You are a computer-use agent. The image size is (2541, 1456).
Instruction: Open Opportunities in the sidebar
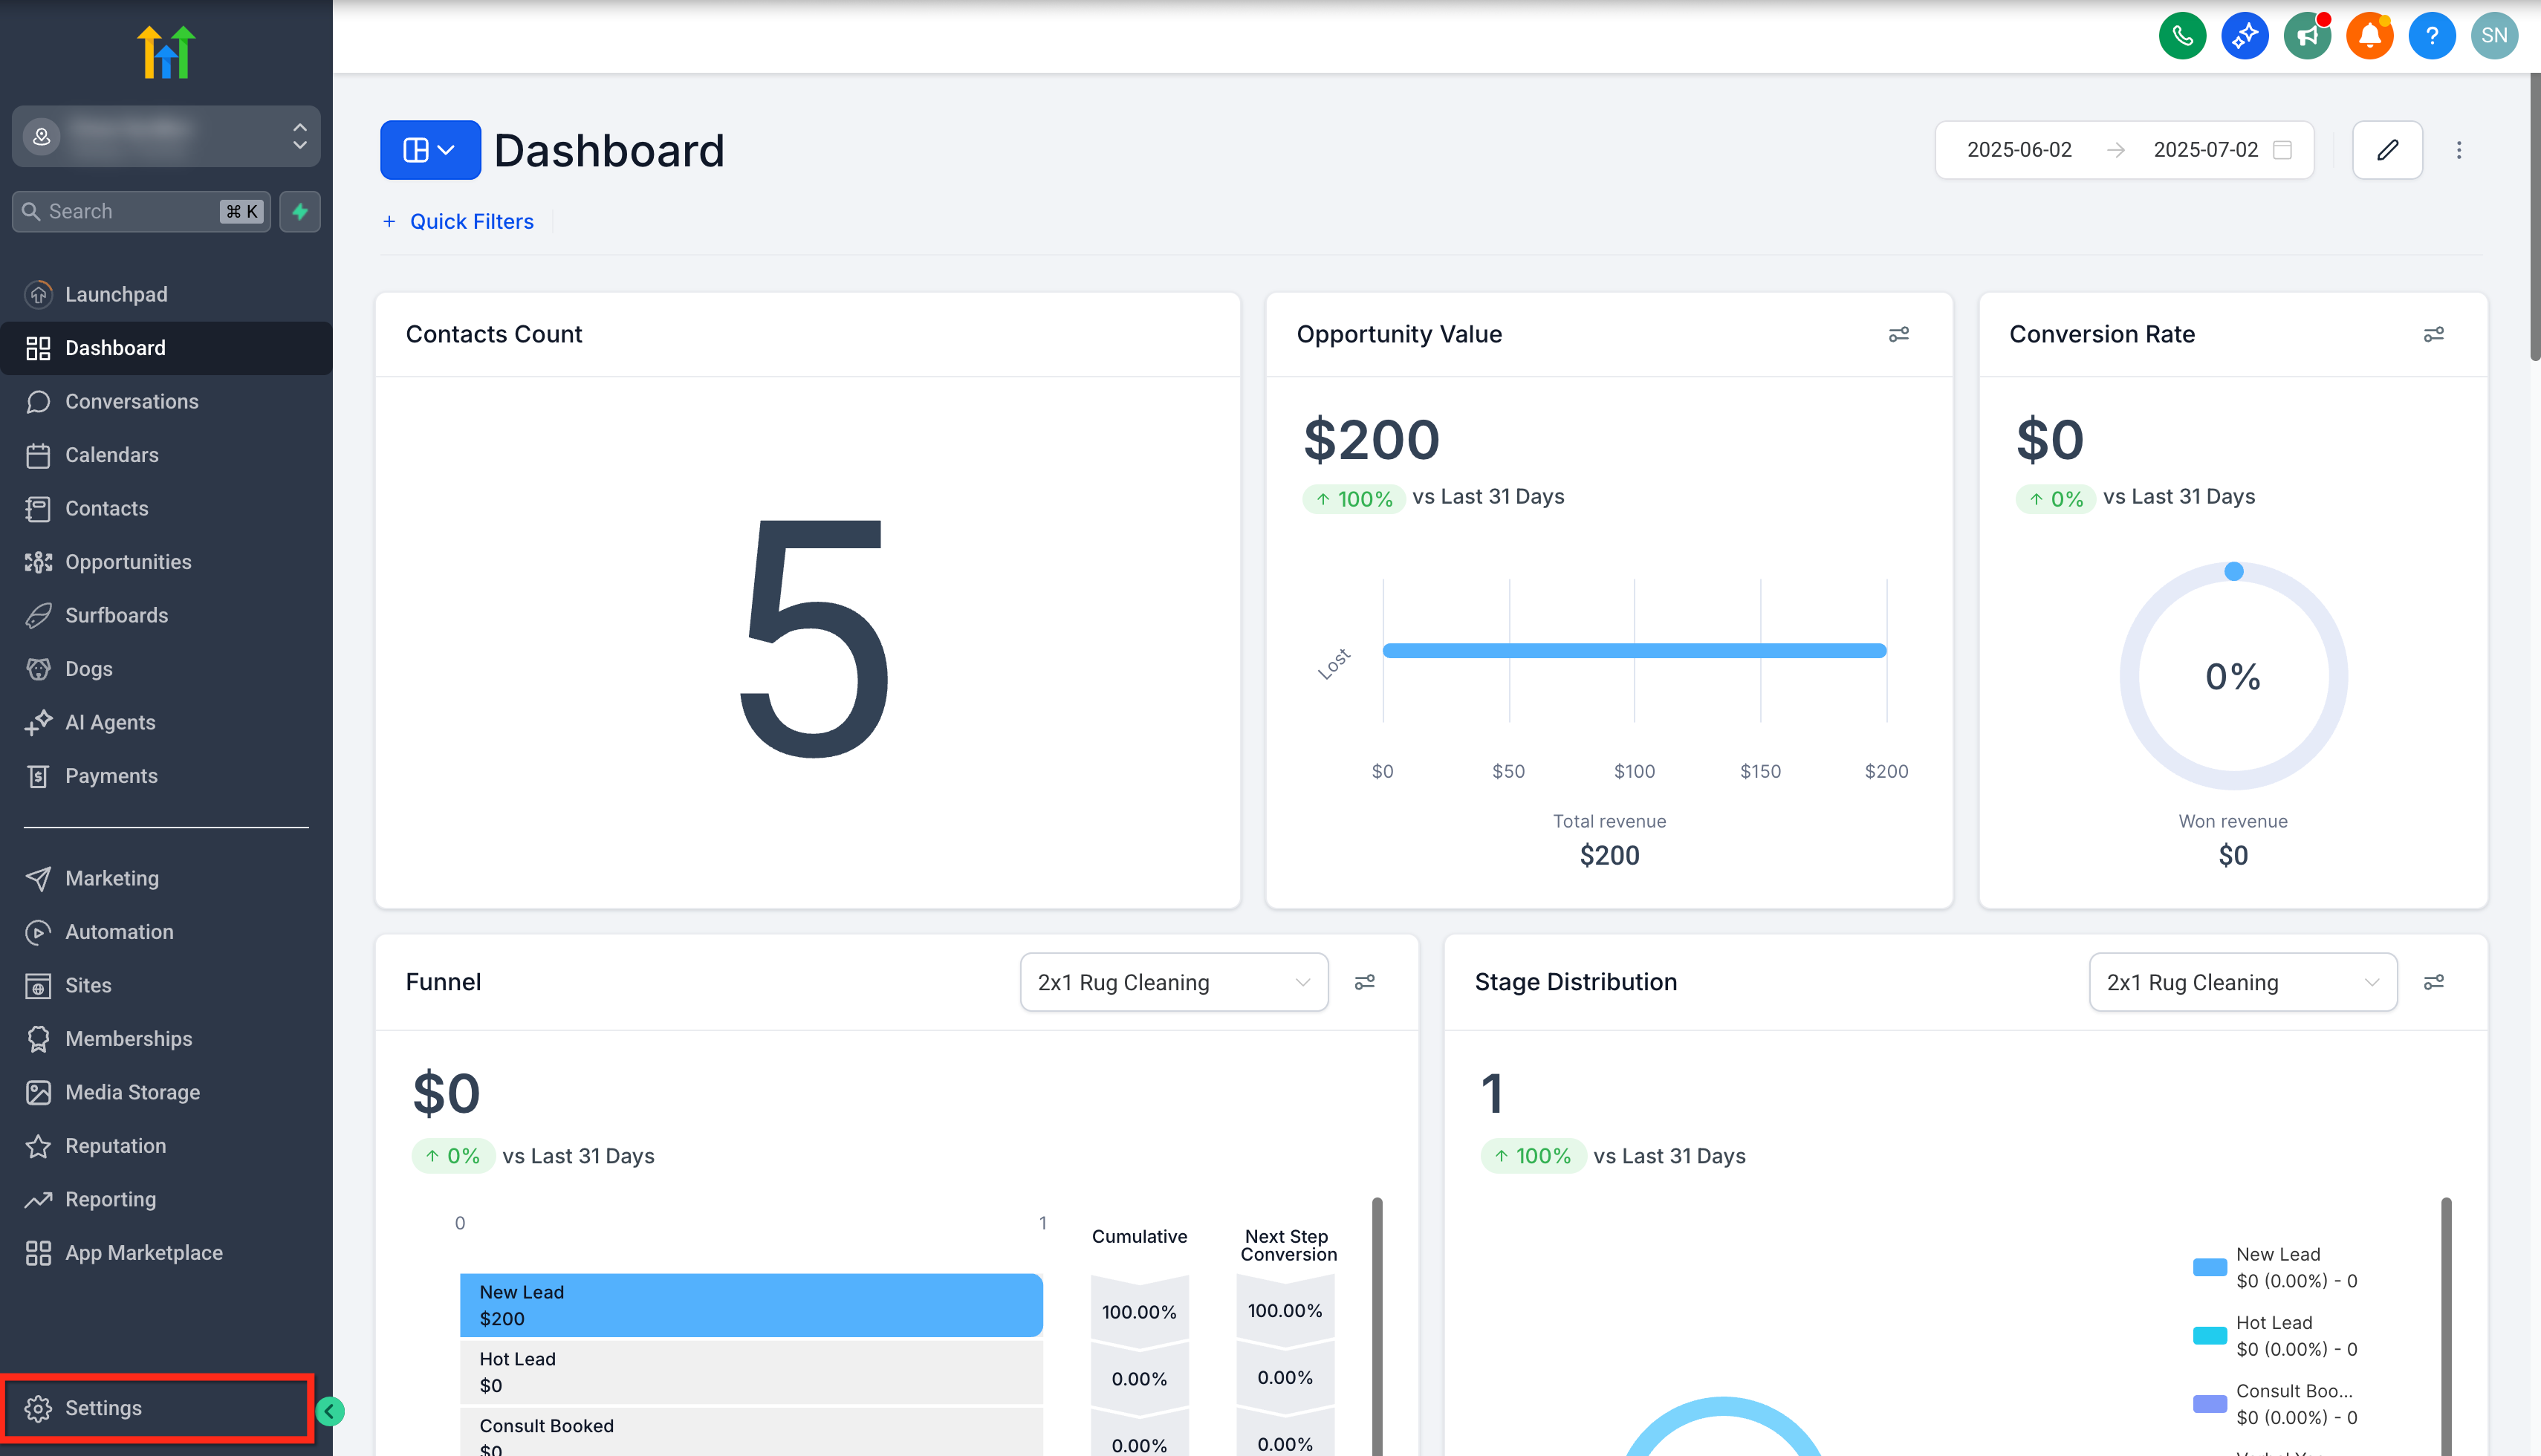128,562
